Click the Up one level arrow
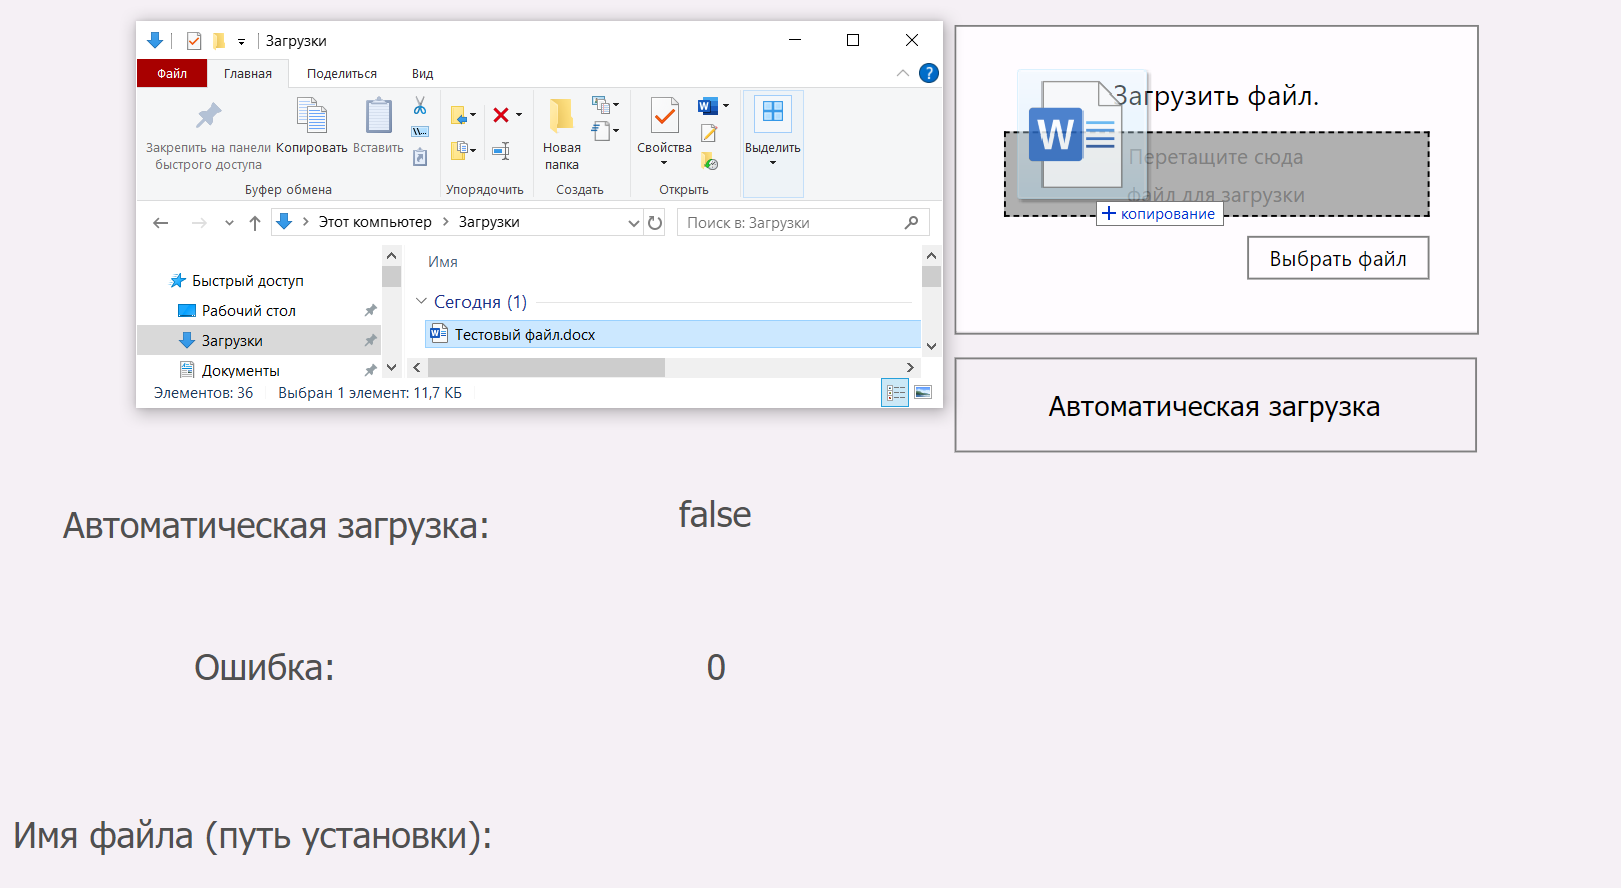This screenshot has width=1621, height=888. (255, 223)
